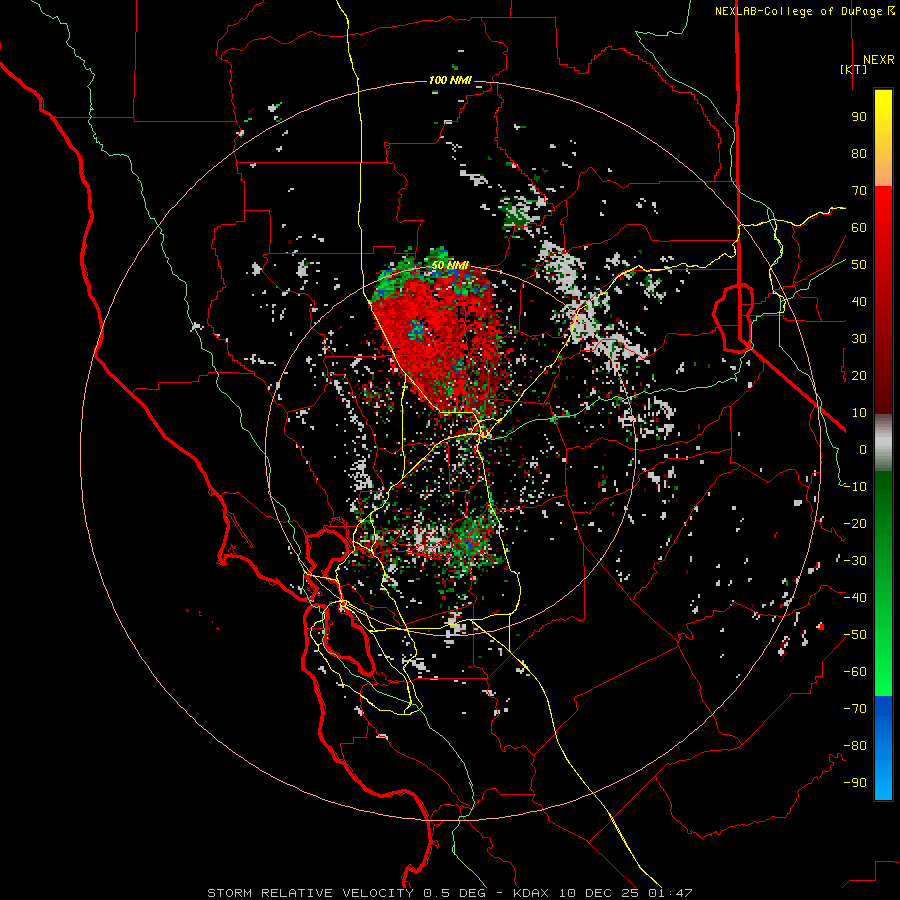Pick the gray zero-velocity color bar segment
The height and width of the screenshot is (900, 900).
[883, 442]
